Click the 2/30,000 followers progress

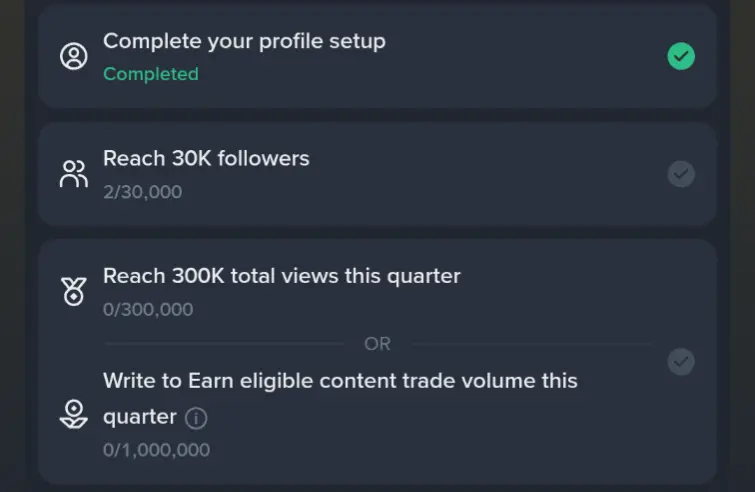142,191
